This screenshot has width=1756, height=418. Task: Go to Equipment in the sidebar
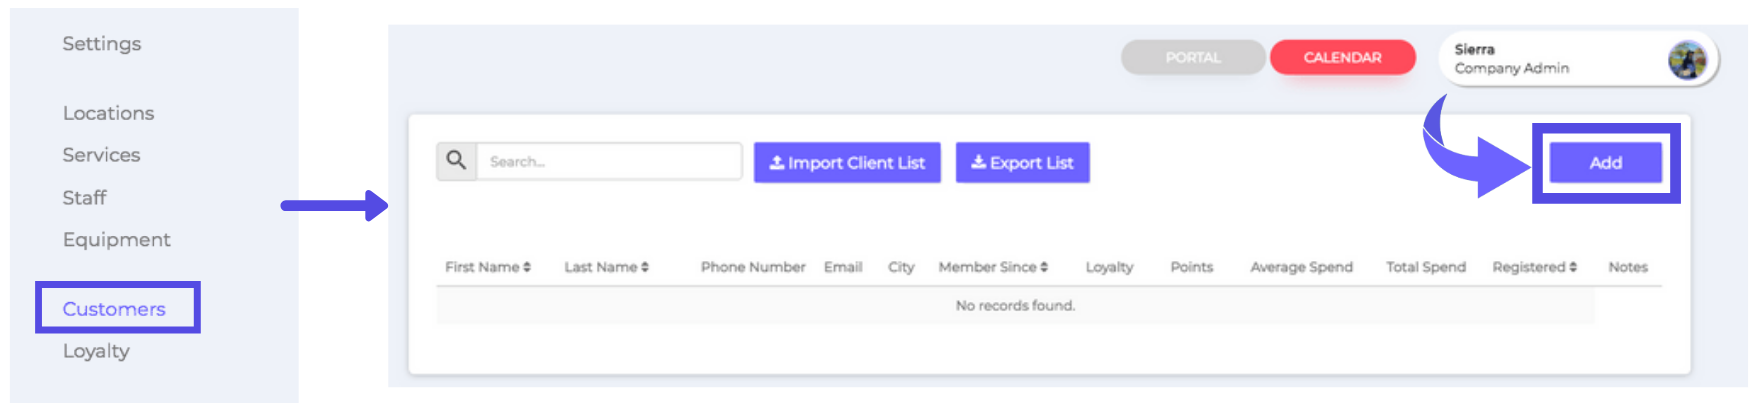tap(116, 240)
